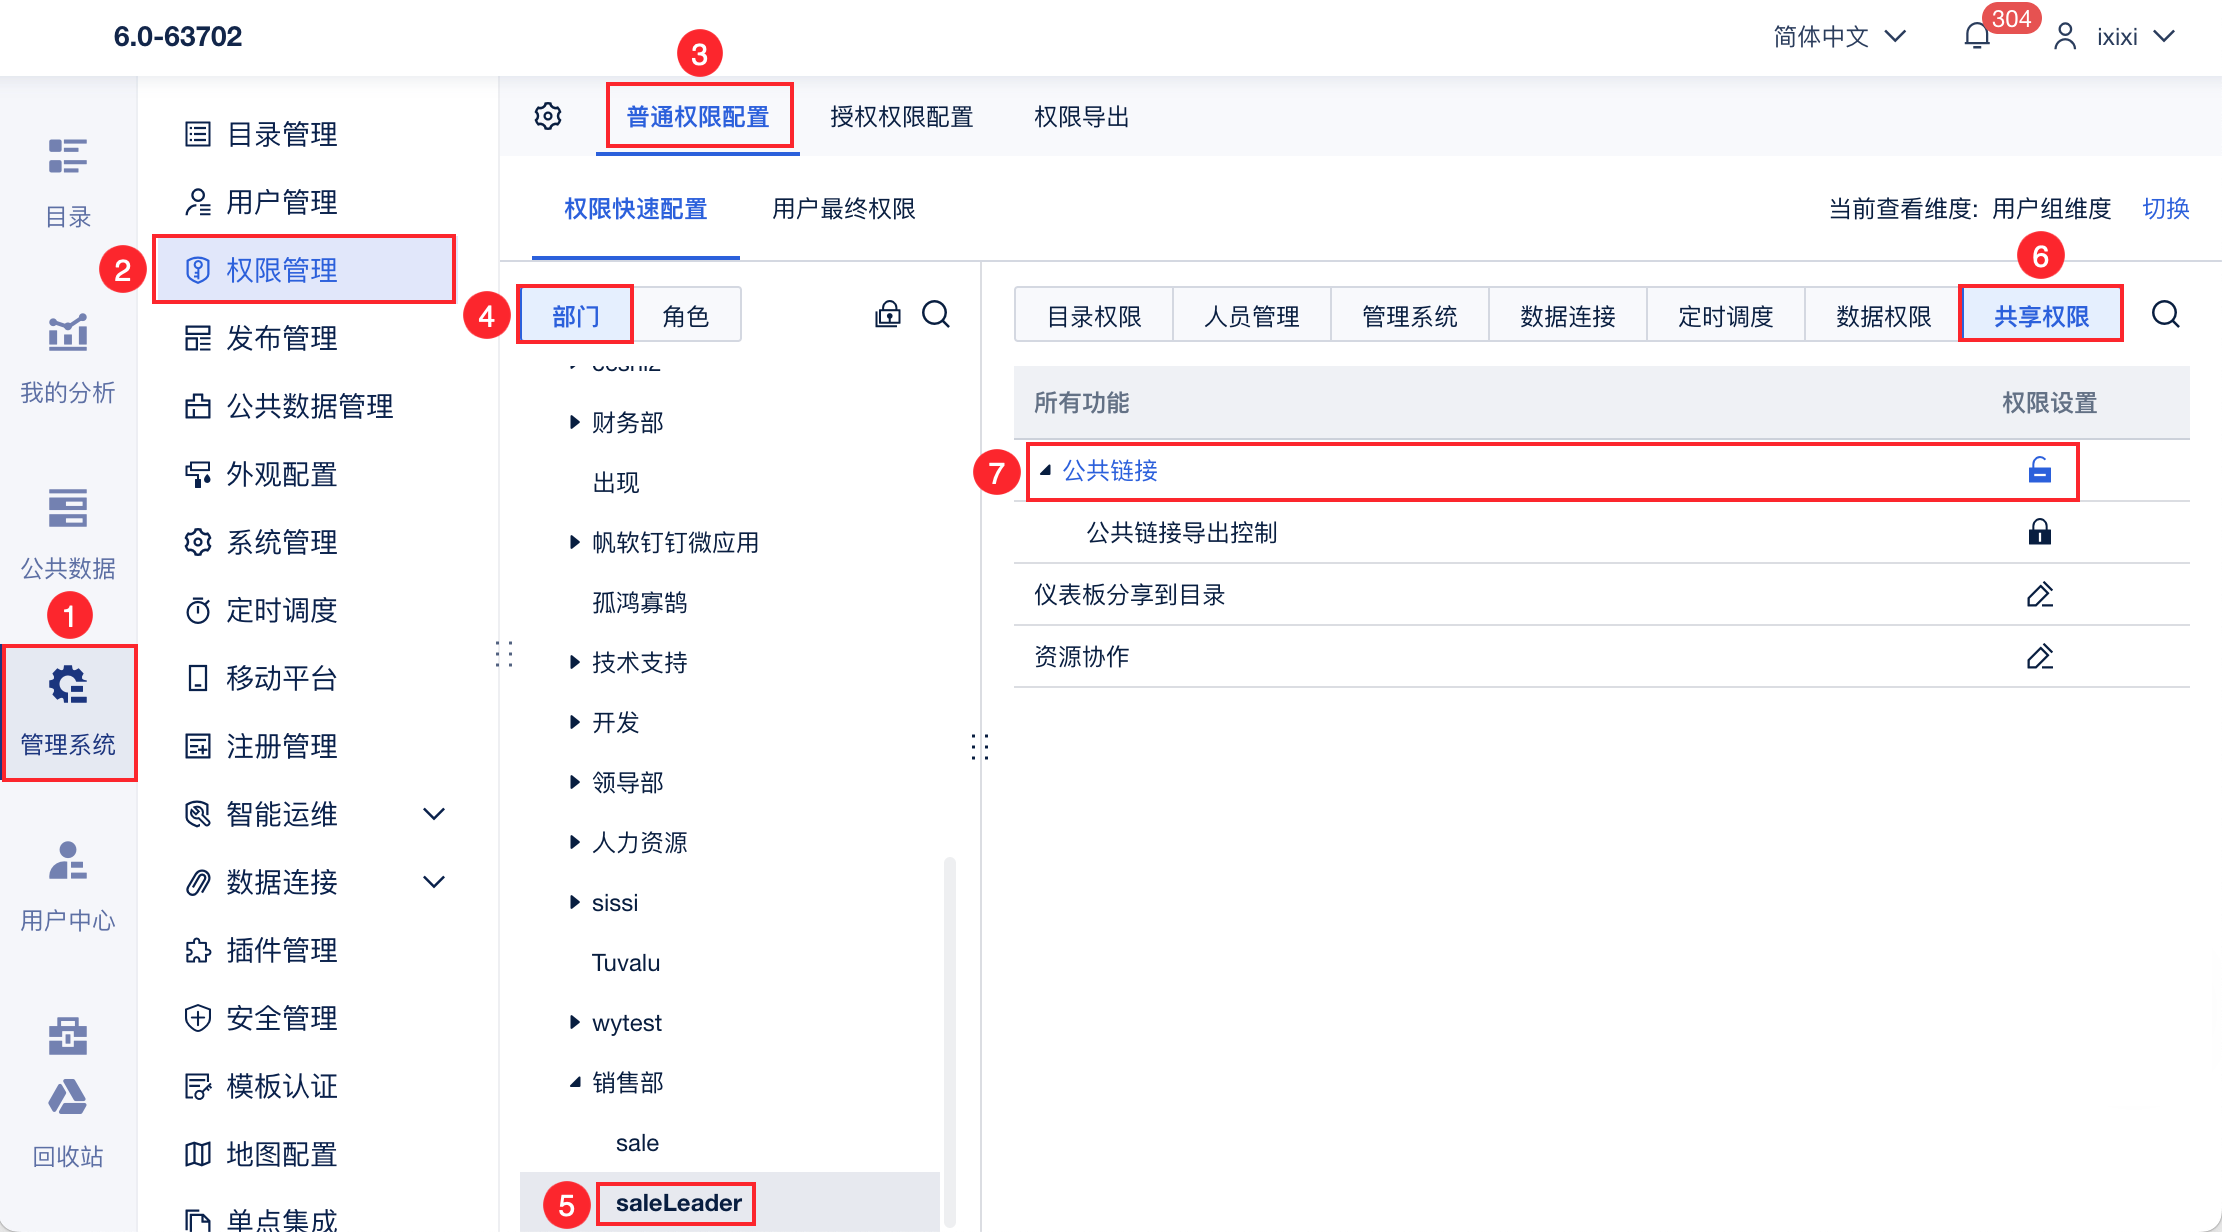Open the notification bell icon
This screenshot has height=1232, width=2222.
click(1976, 37)
